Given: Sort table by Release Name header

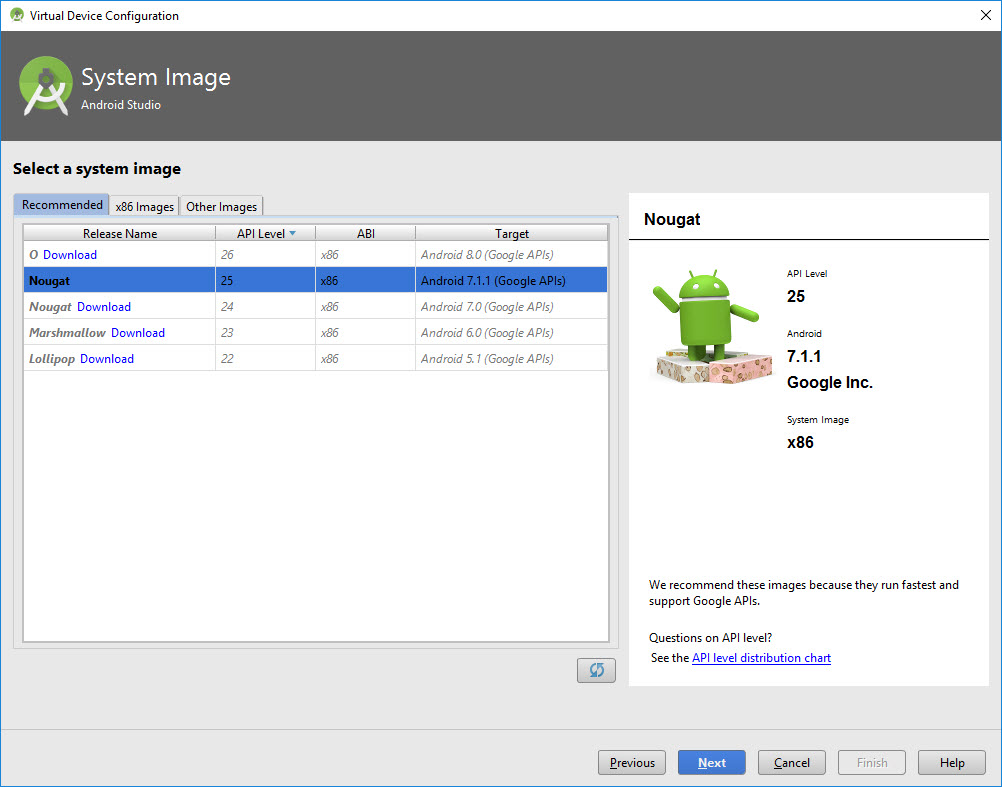Looking at the screenshot, I should tap(120, 234).
